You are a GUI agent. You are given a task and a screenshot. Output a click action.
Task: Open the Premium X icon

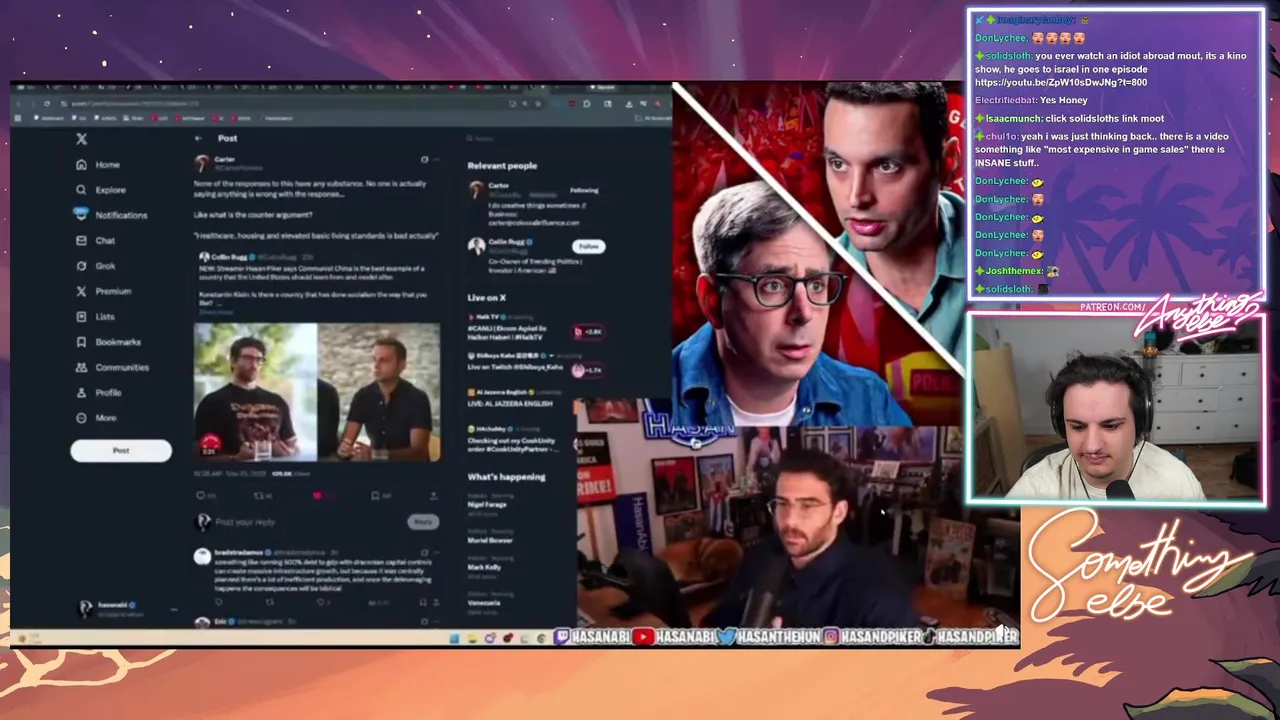point(82,291)
